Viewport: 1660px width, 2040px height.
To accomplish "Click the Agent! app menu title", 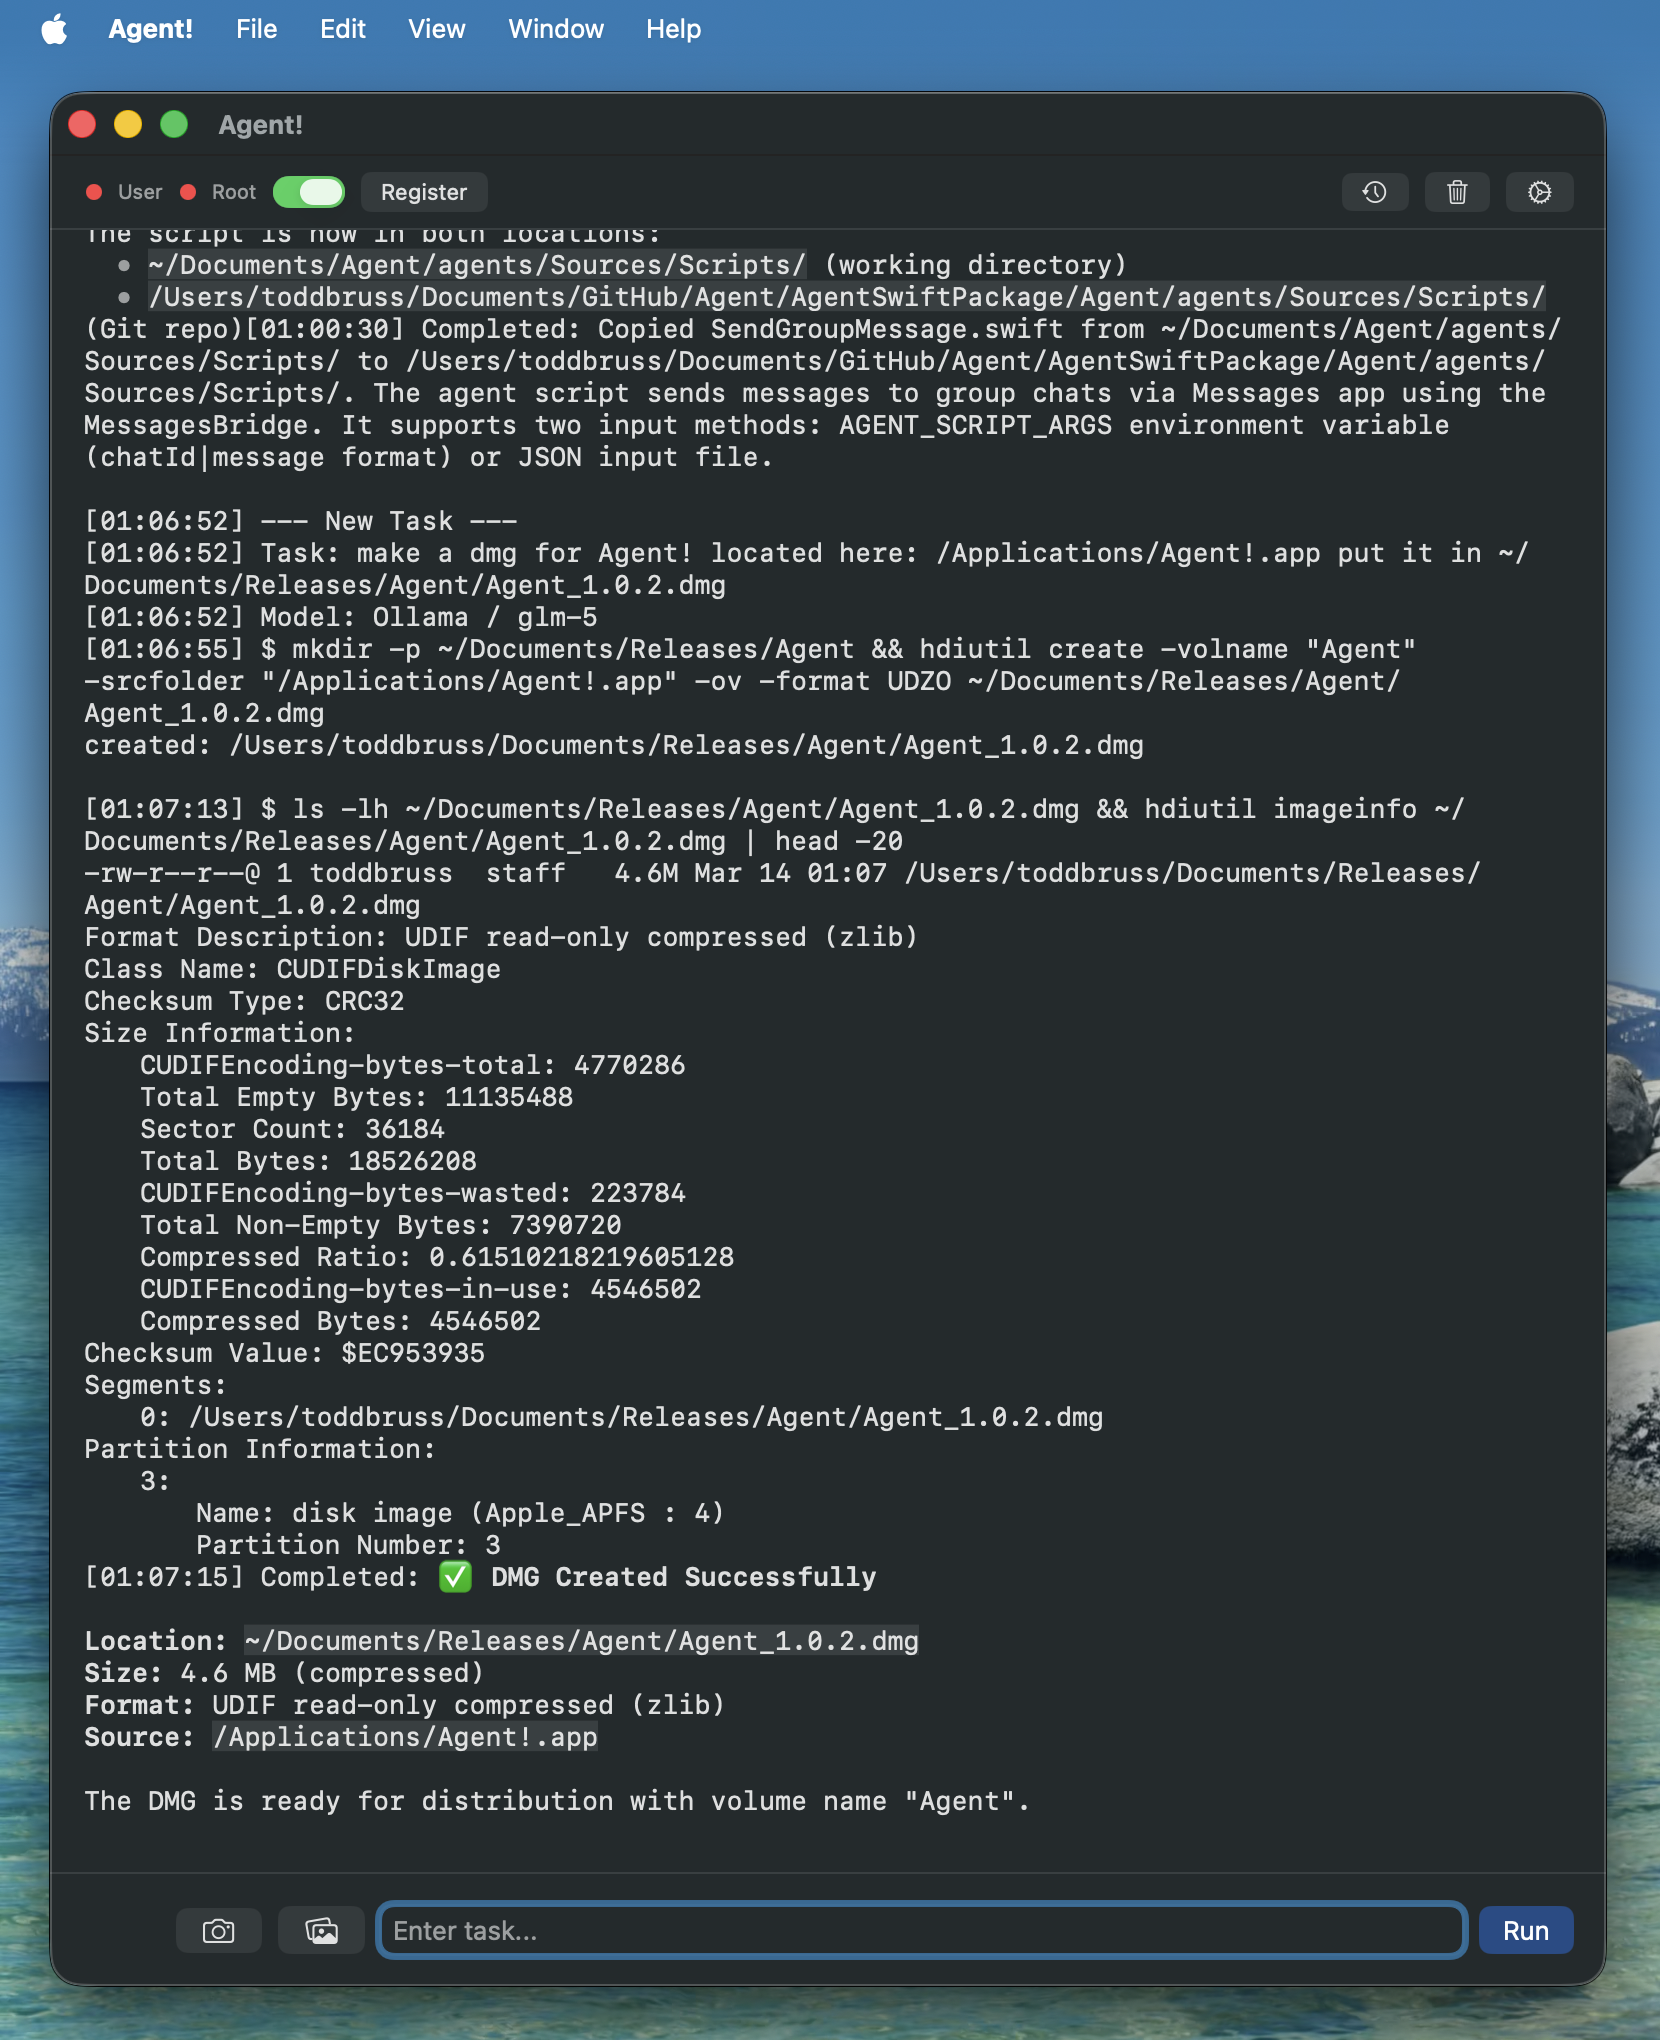I will click(151, 29).
